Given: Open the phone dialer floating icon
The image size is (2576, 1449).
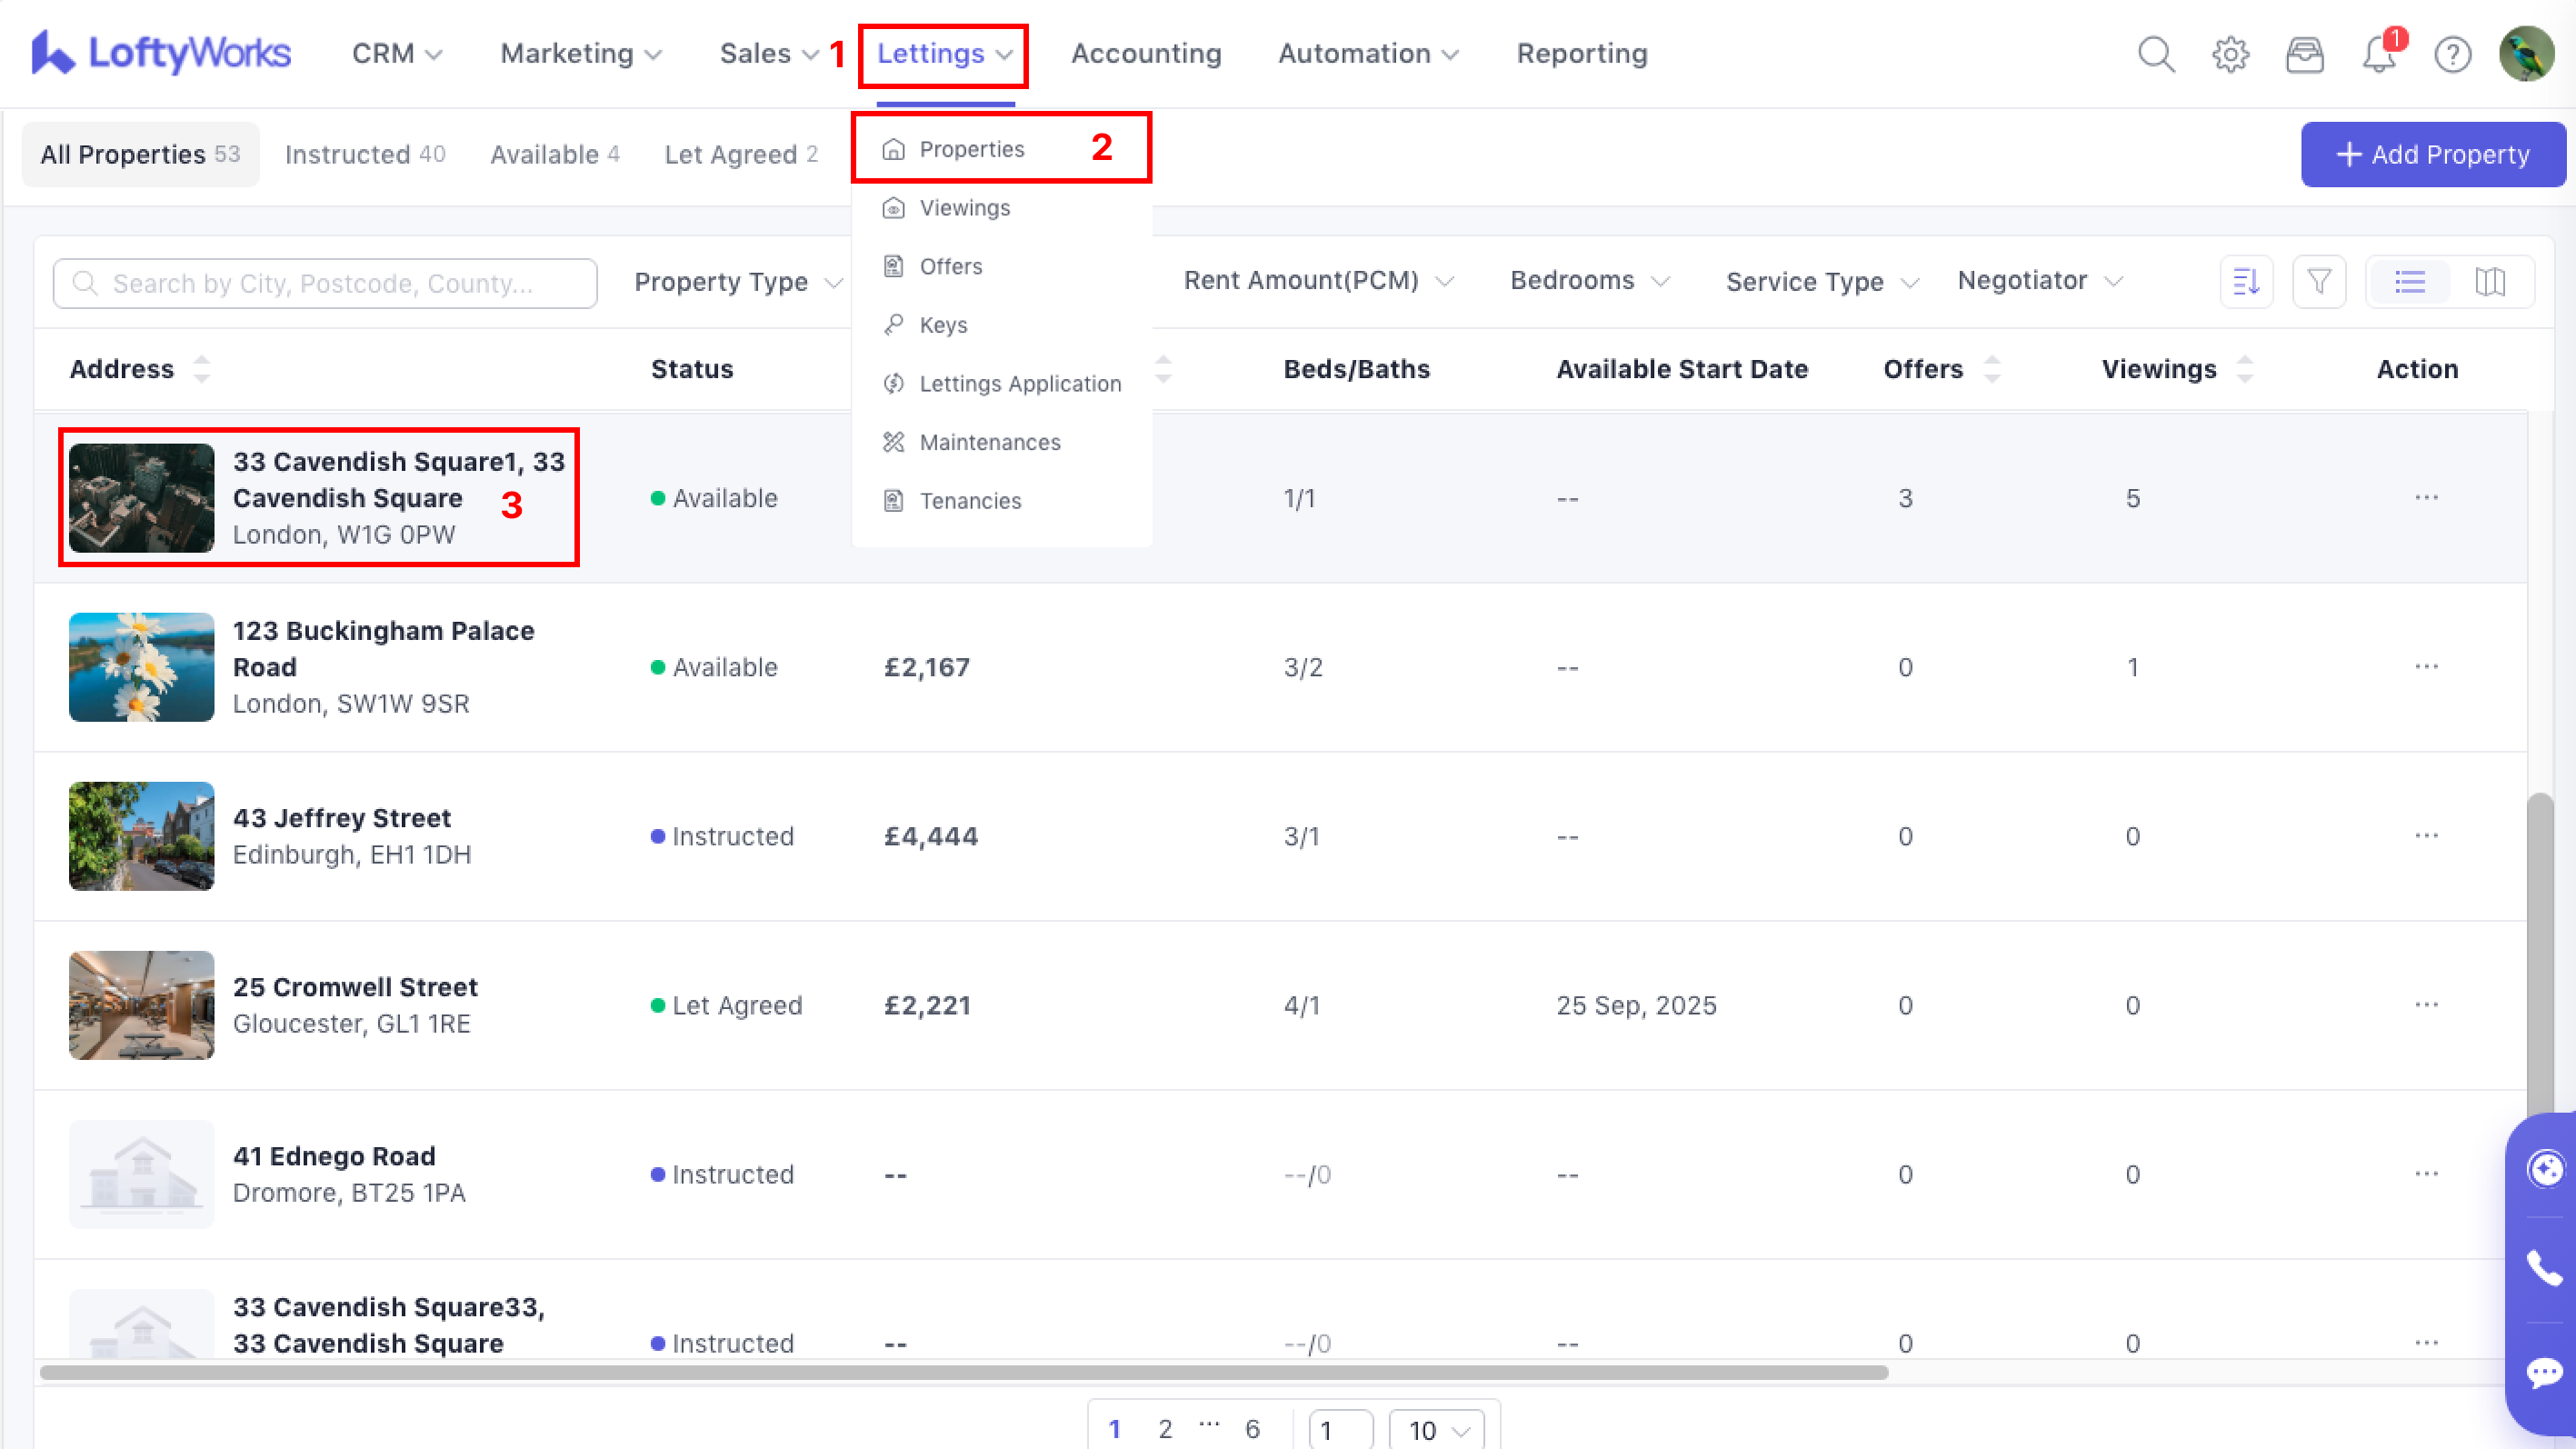Looking at the screenshot, I should (x=2543, y=1268).
